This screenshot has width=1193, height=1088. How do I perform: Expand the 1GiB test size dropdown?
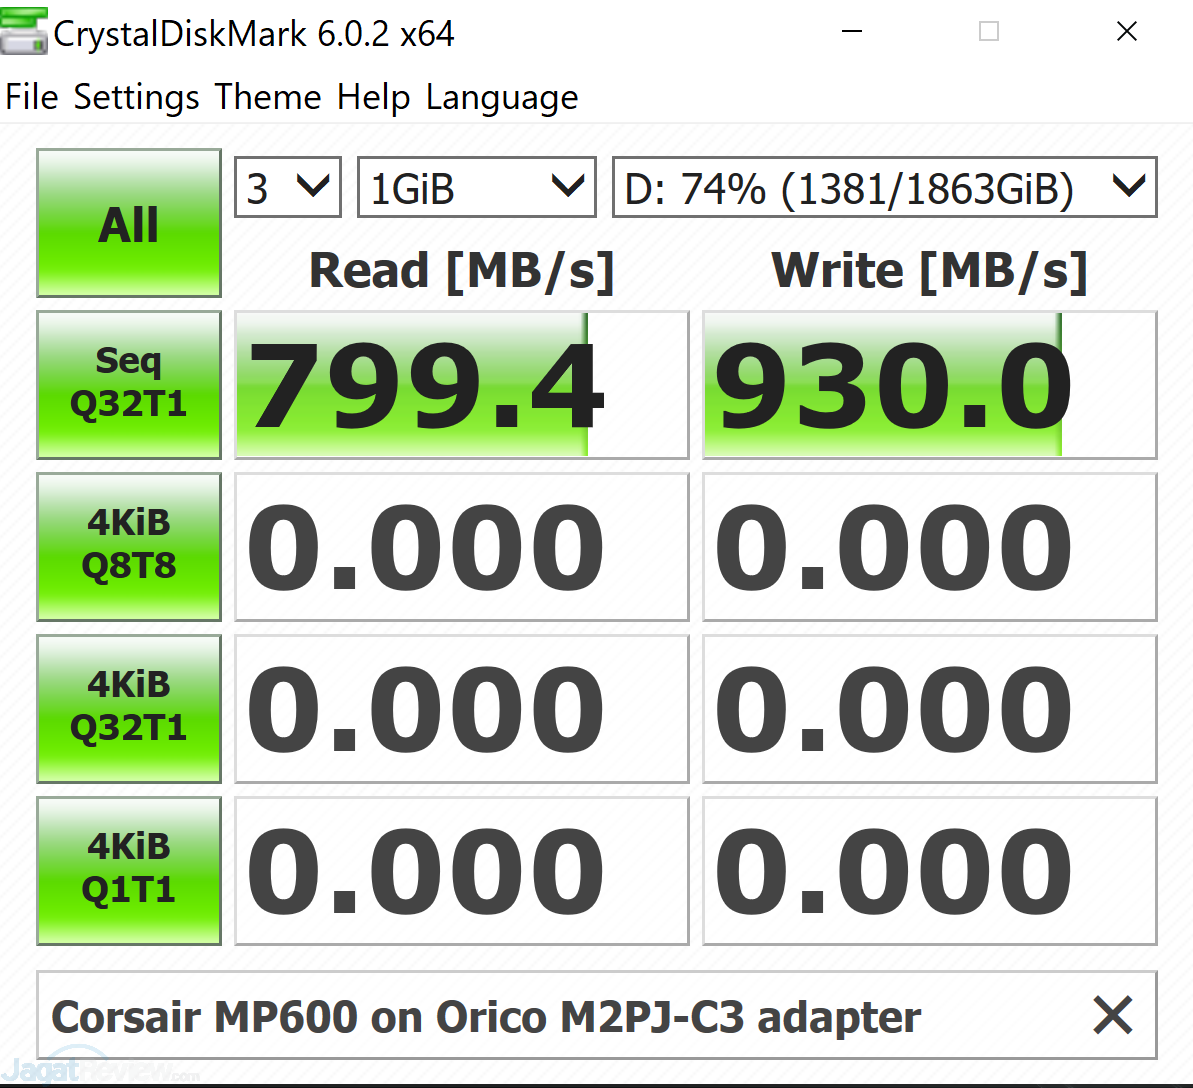point(477,187)
